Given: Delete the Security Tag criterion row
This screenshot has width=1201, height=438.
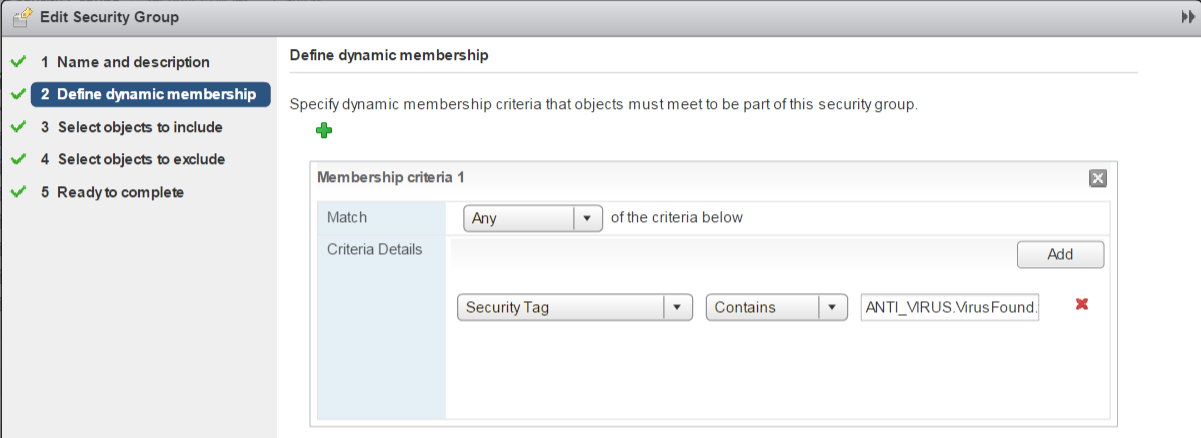Looking at the screenshot, I should pyautogui.click(x=1081, y=304).
